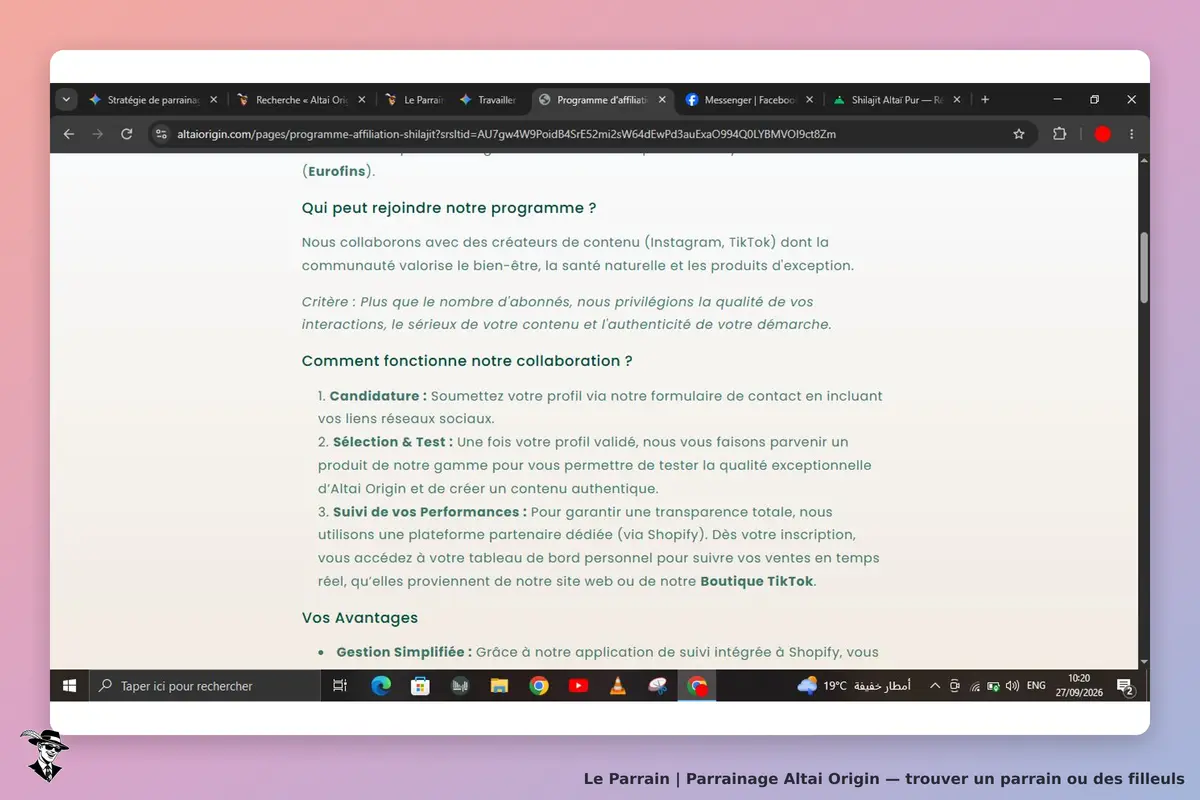Go back to the previous page
The image size is (1200, 800).
click(x=69, y=134)
